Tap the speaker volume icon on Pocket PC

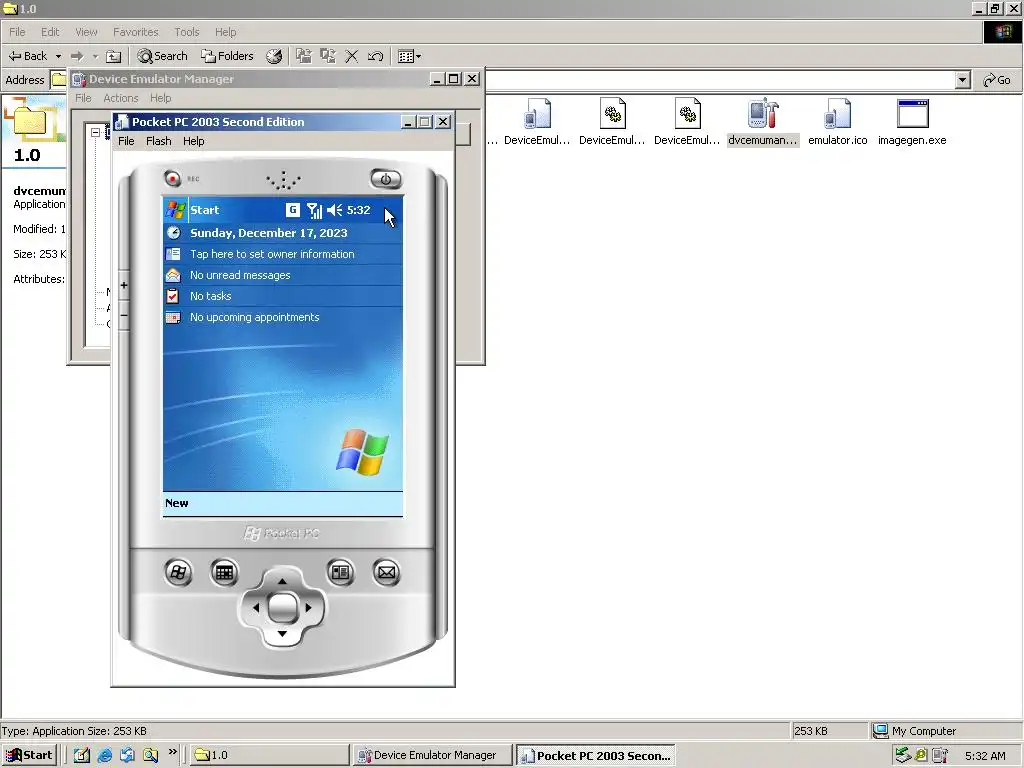click(334, 210)
